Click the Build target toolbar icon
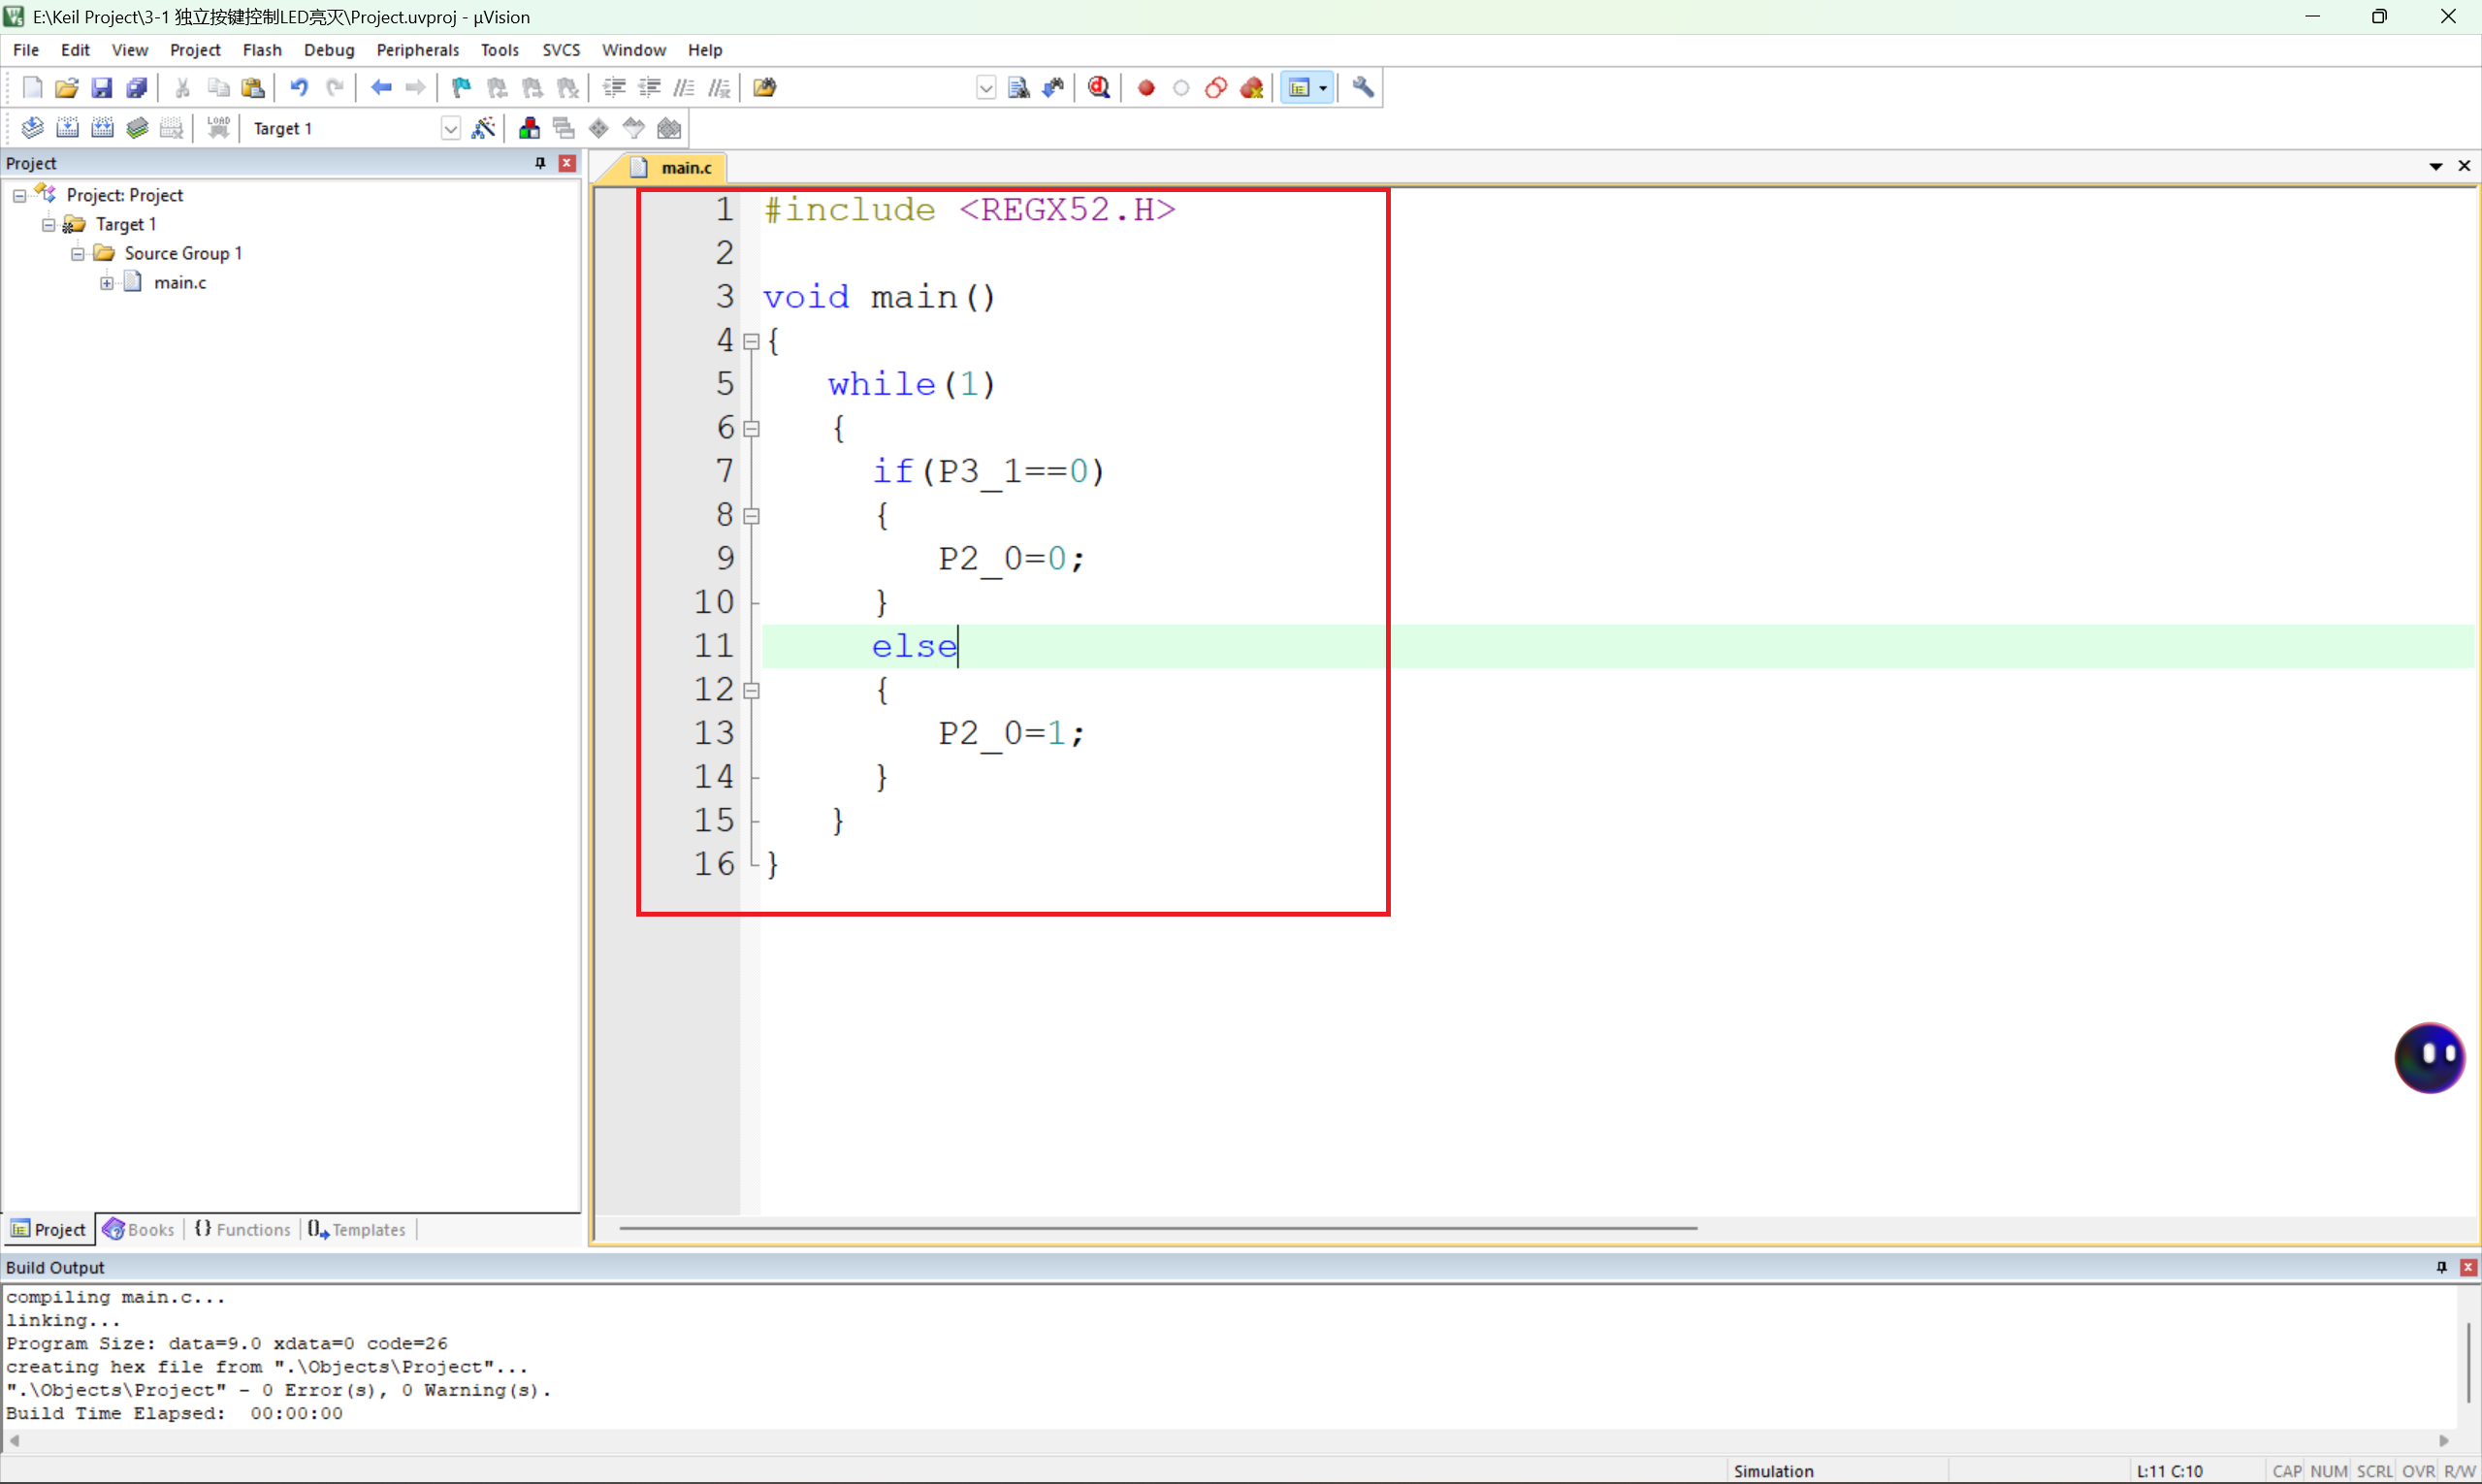This screenshot has width=2482, height=1484. tap(67, 128)
